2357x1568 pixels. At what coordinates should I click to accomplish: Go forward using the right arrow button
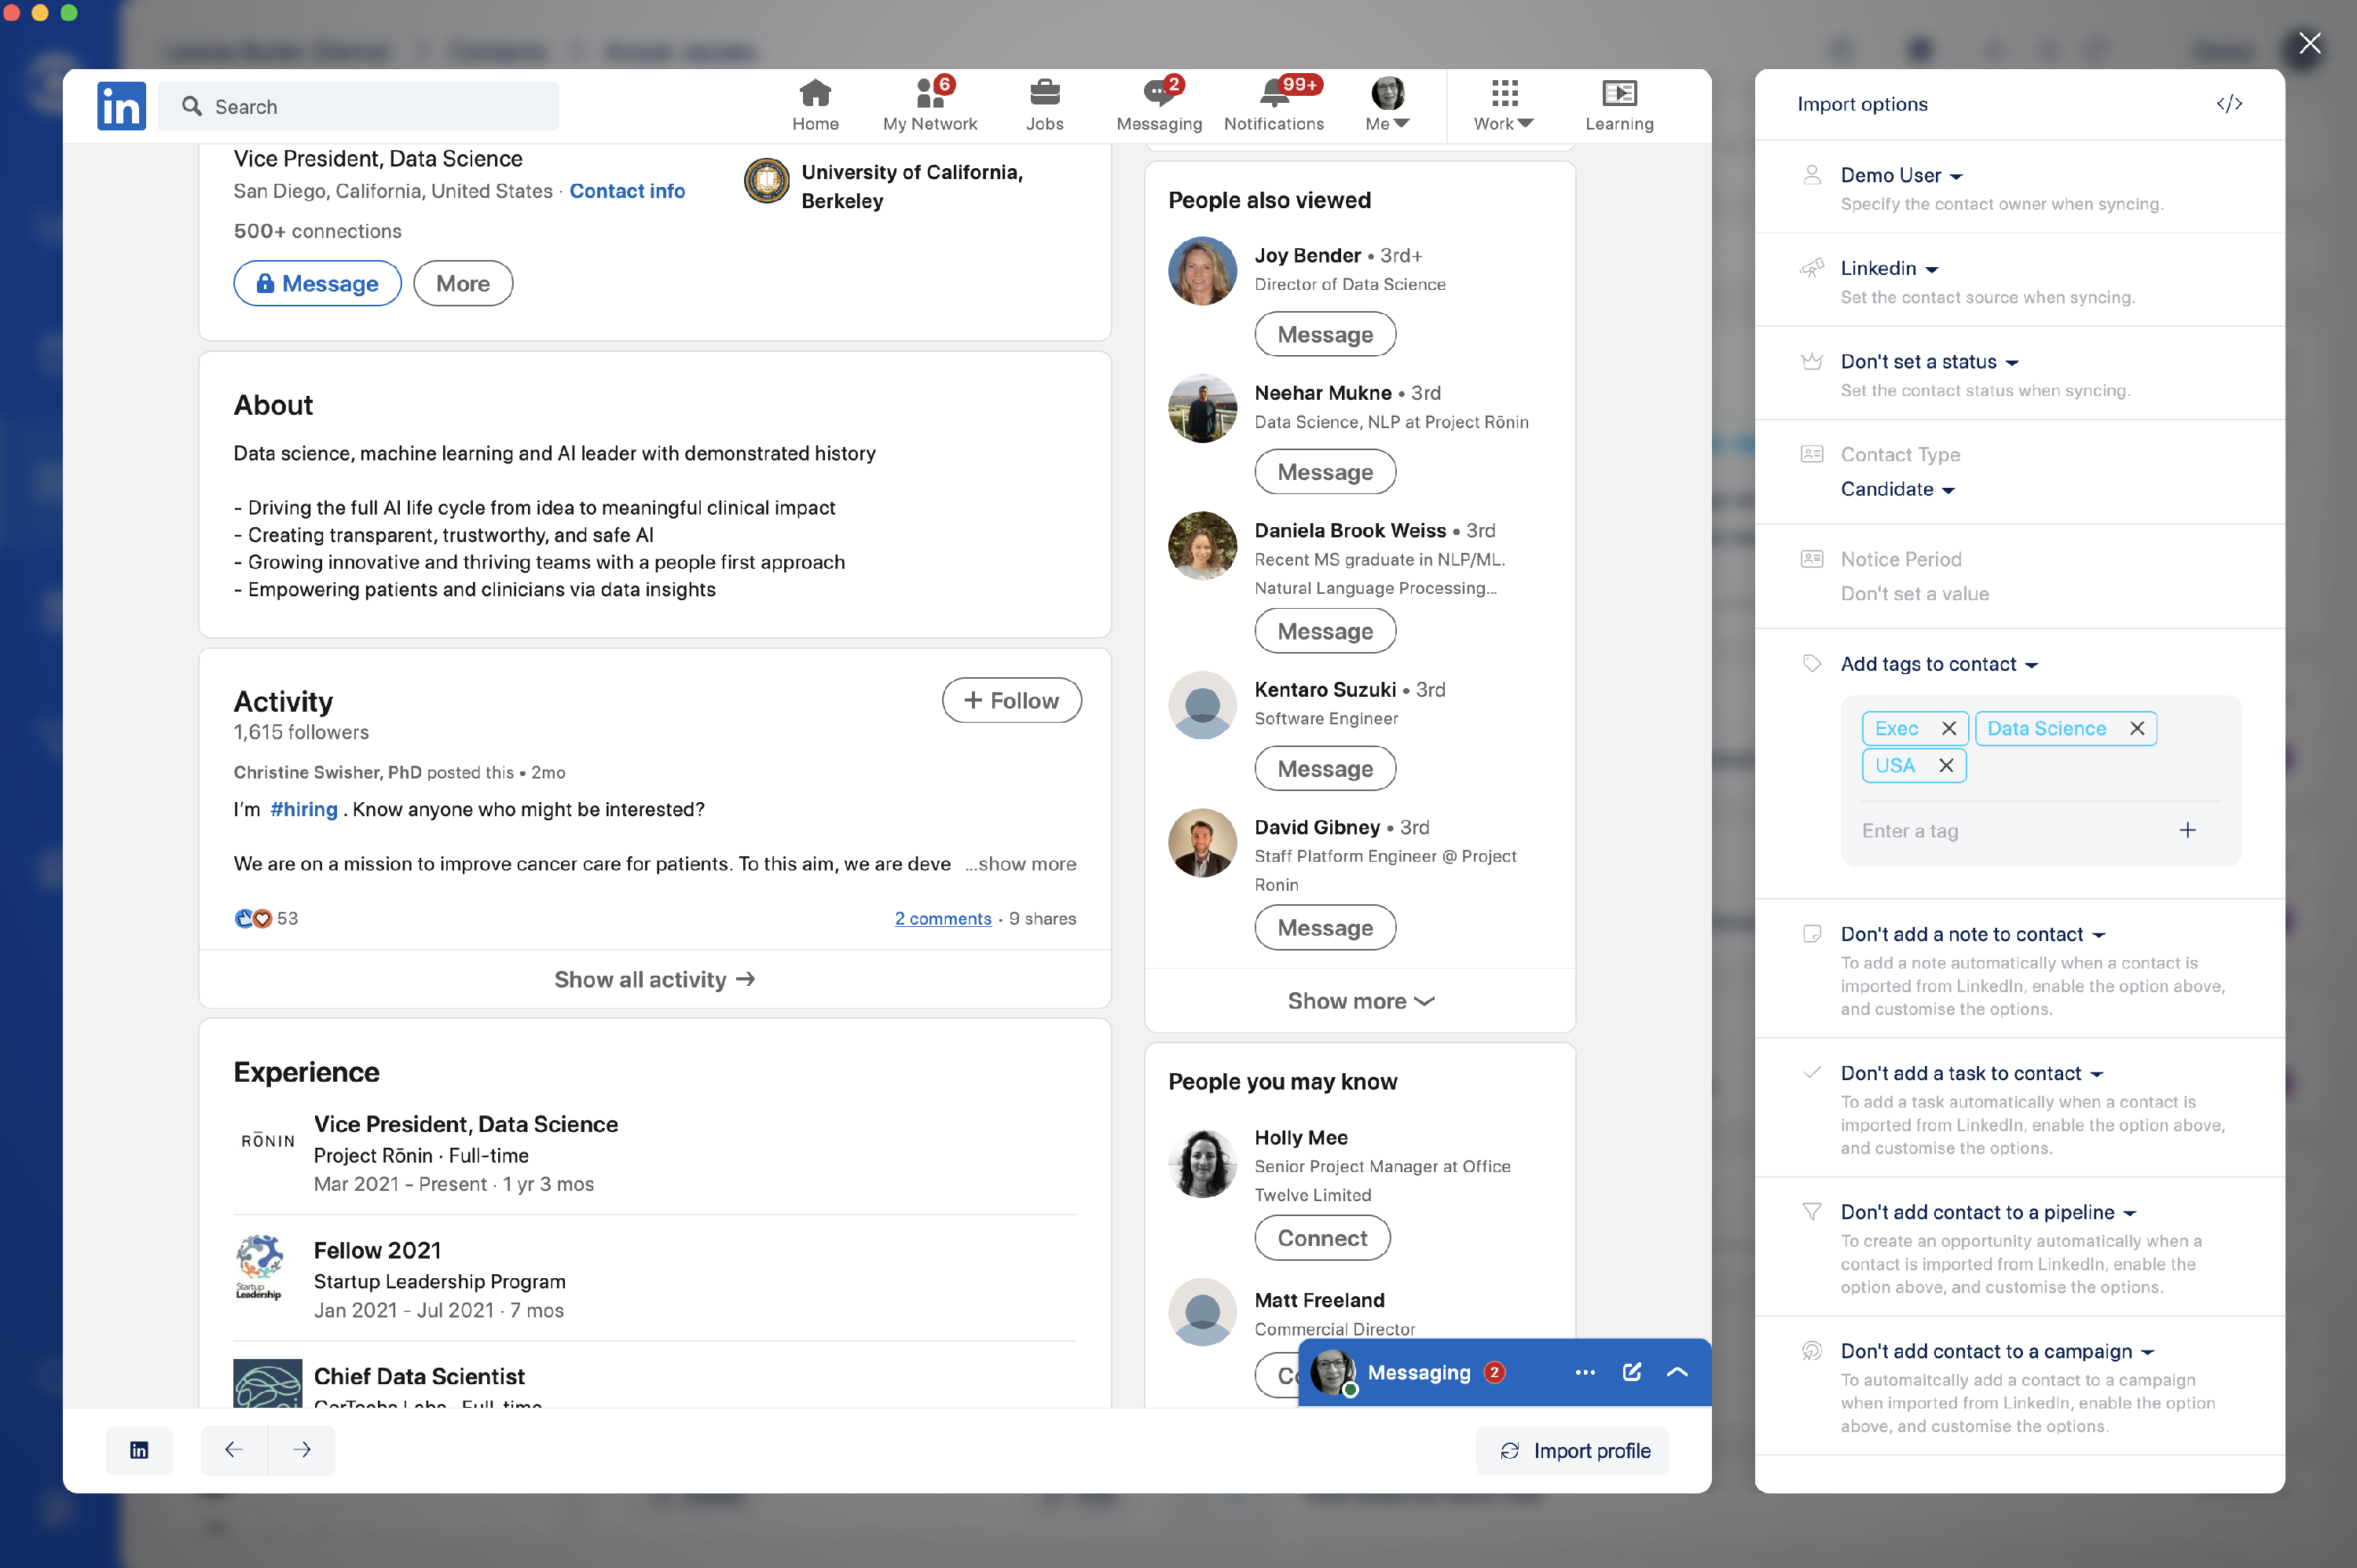coord(302,1450)
